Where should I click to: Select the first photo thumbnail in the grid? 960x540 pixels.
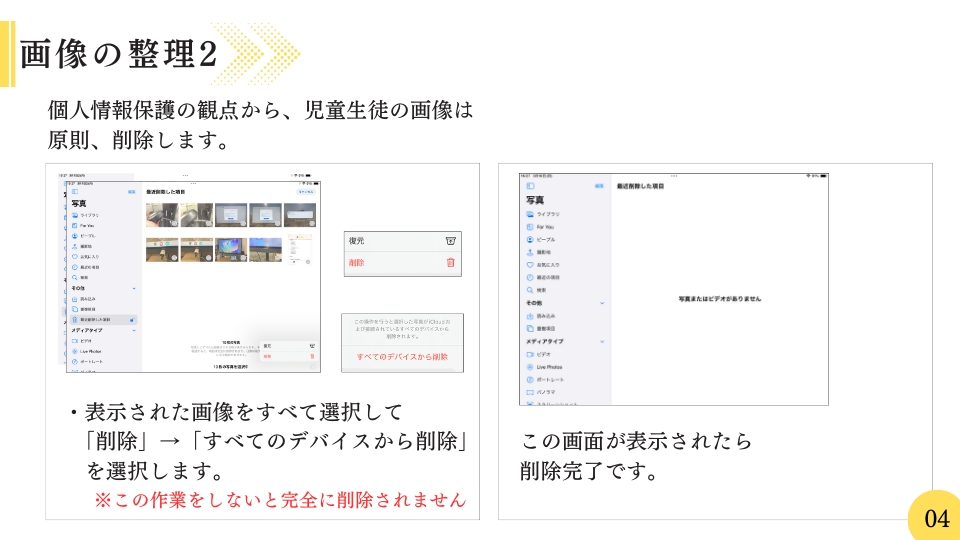162,215
